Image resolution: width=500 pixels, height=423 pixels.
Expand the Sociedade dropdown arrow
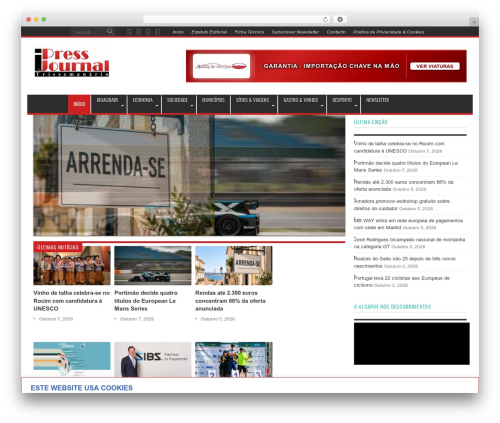(192, 106)
